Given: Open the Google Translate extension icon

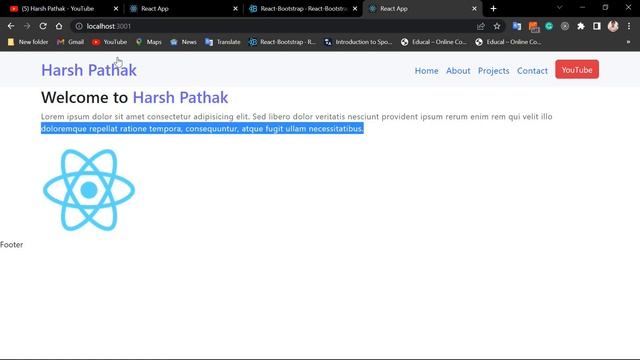Looking at the screenshot, I should (x=517, y=26).
